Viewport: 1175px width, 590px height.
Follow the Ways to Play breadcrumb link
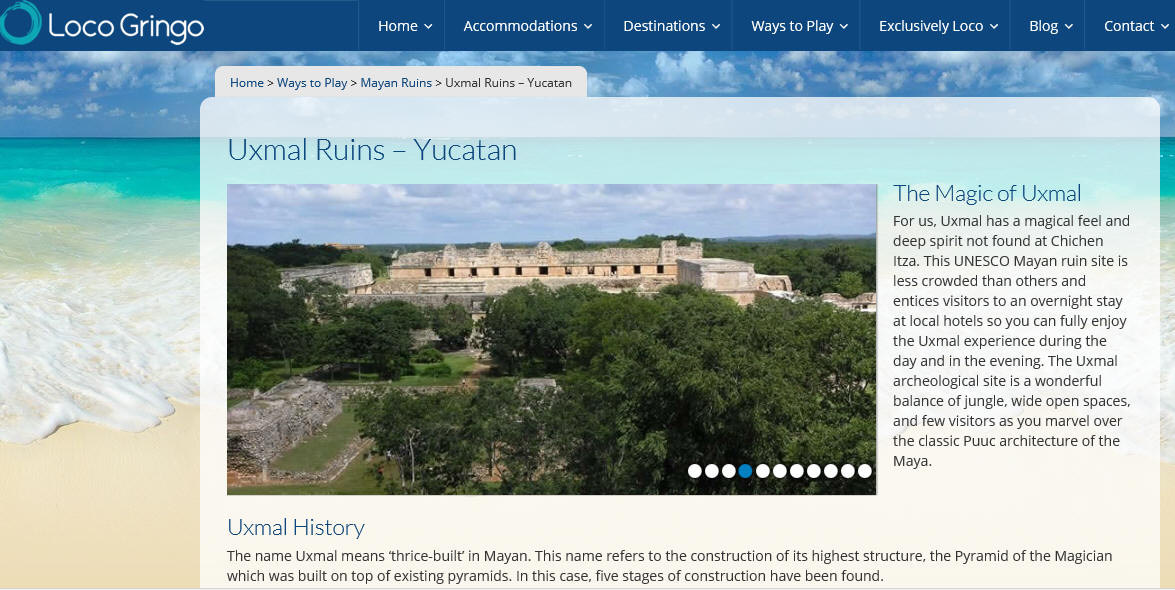(x=312, y=82)
